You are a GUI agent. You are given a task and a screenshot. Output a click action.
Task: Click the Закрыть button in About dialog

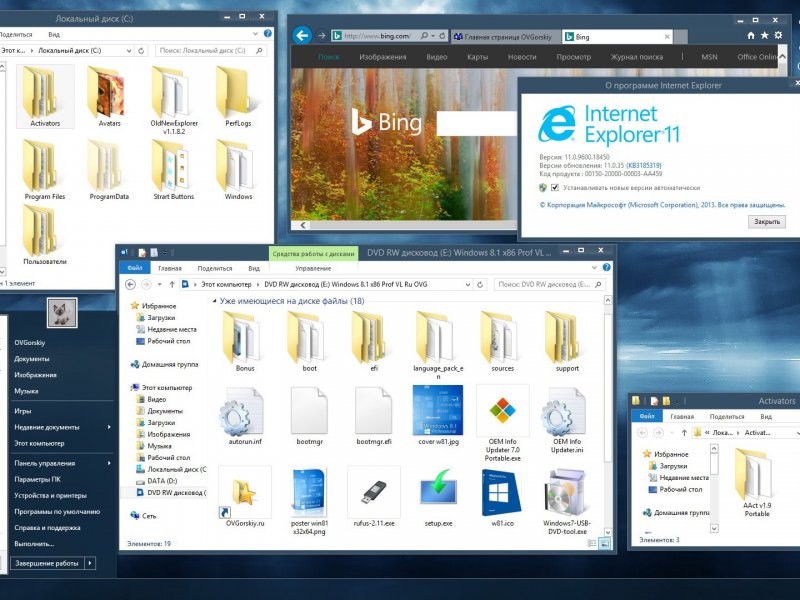[767, 221]
